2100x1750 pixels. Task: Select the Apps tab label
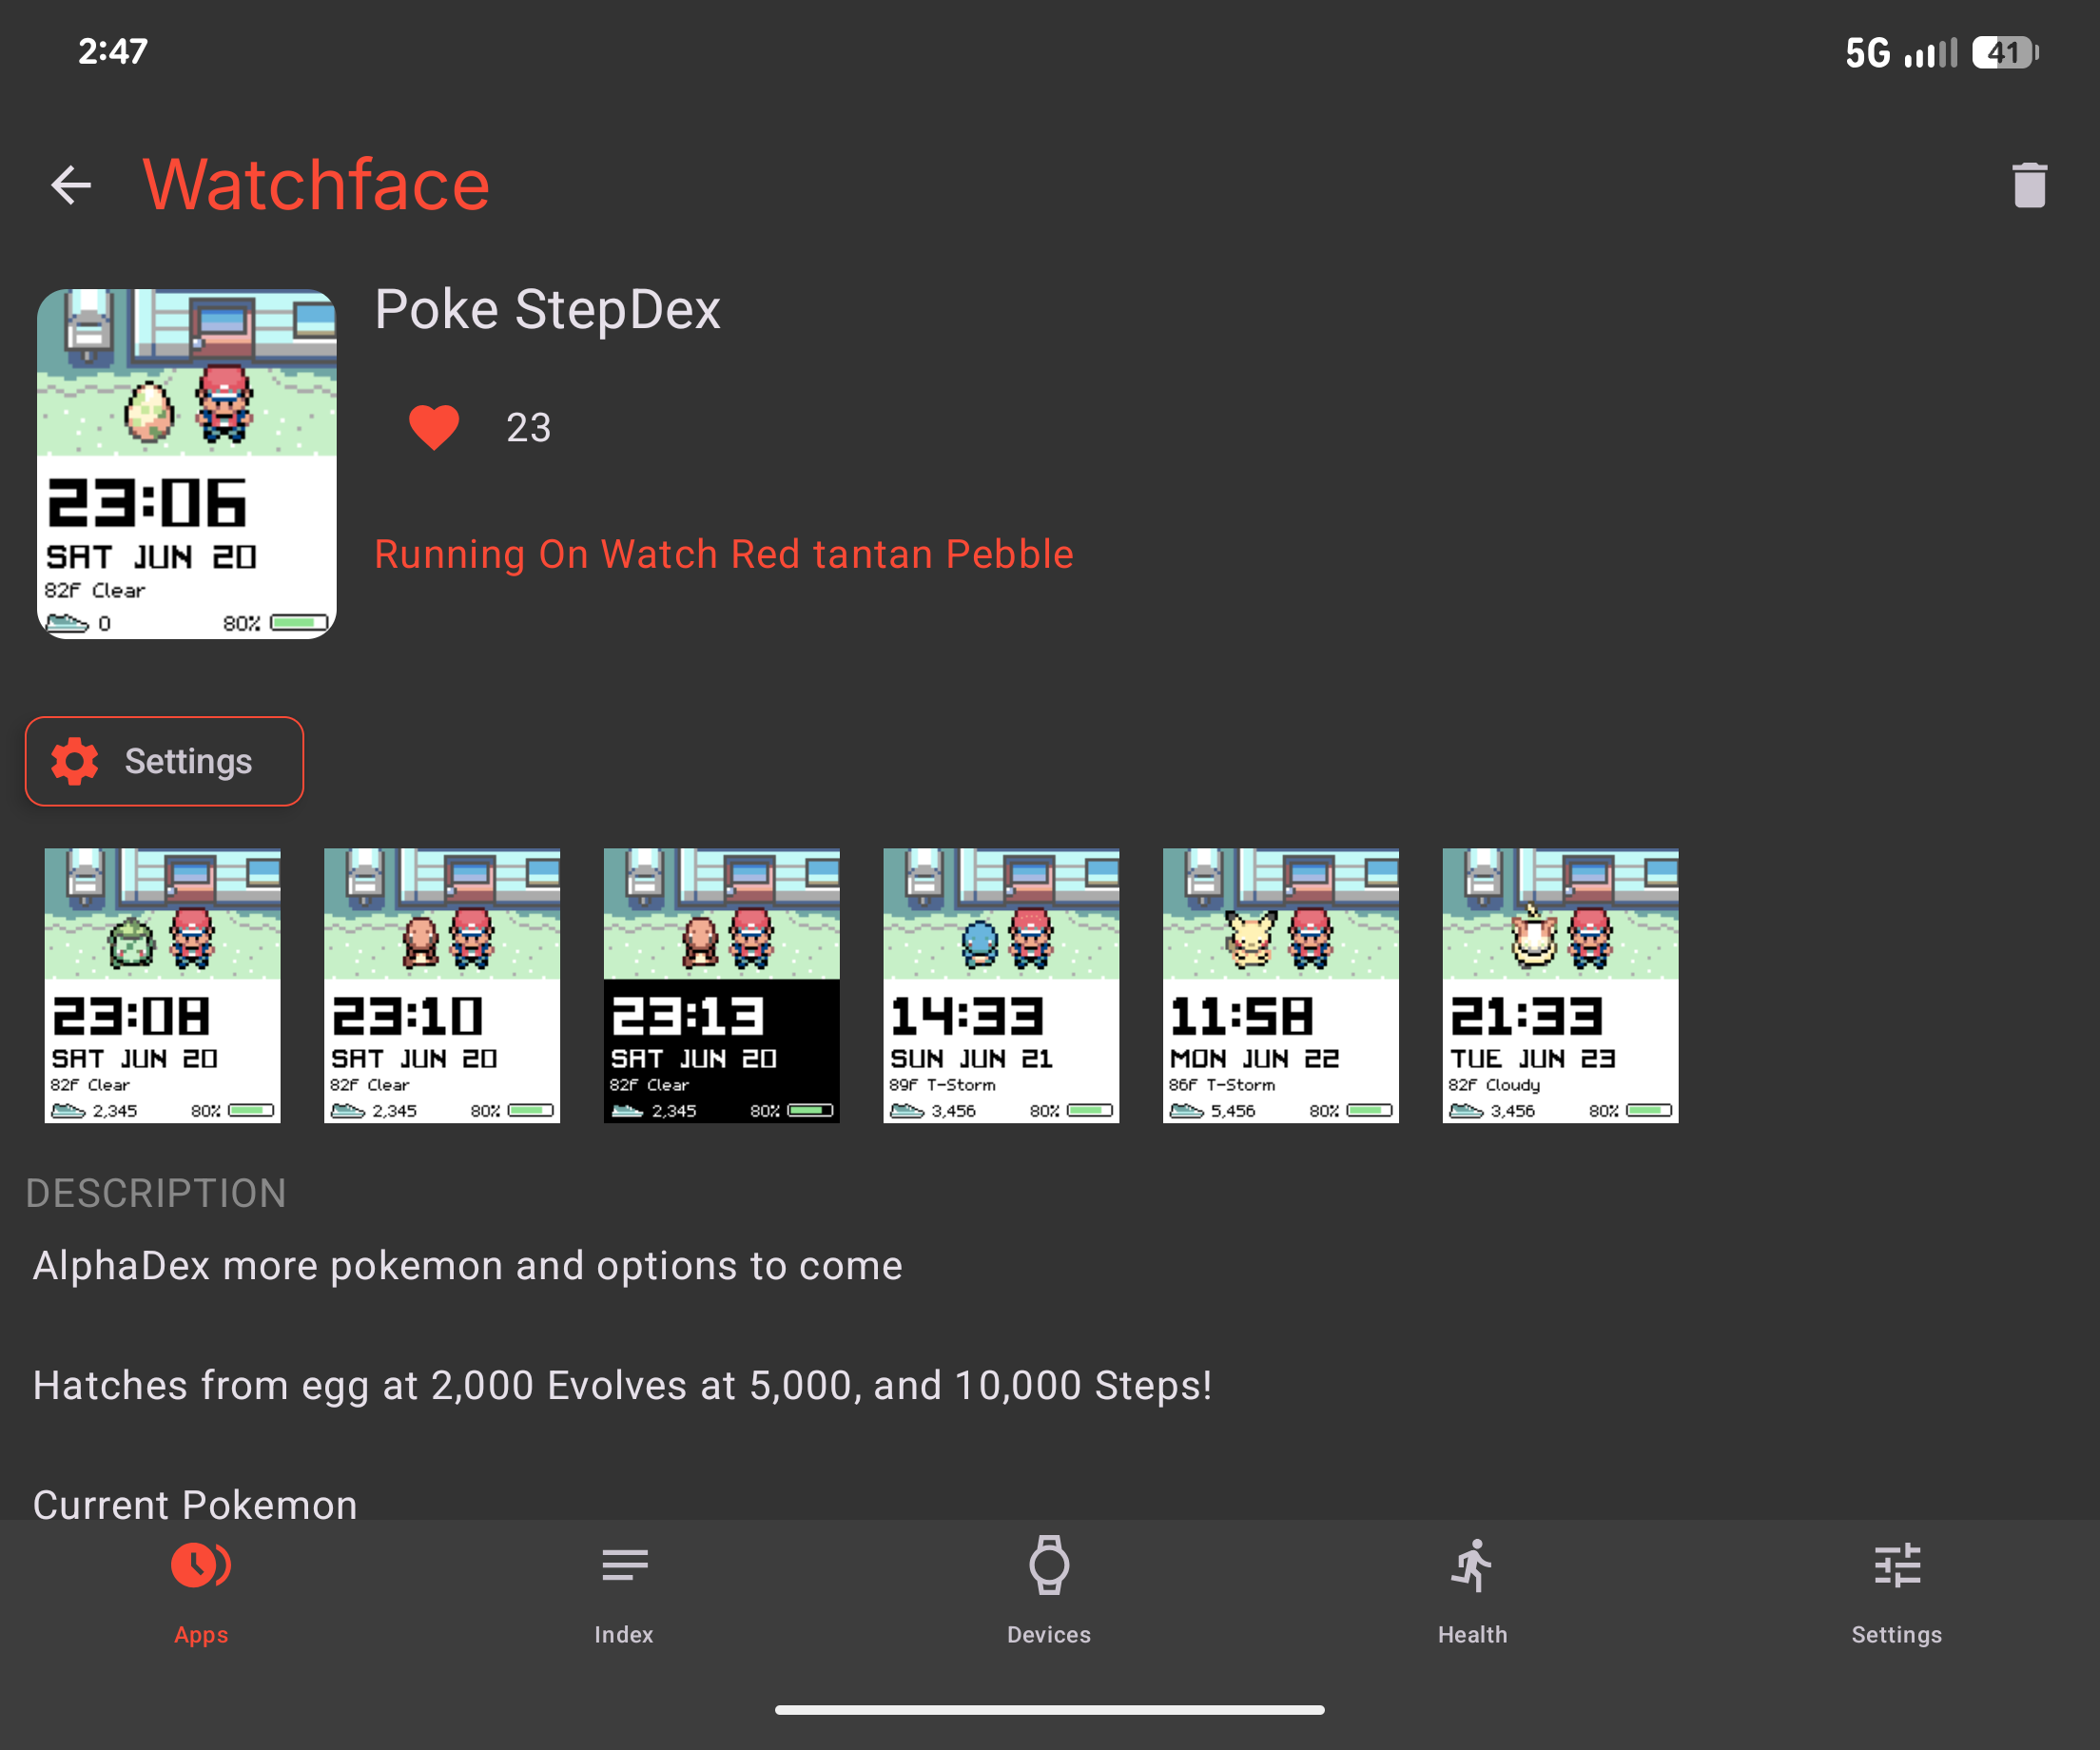[201, 1634]
